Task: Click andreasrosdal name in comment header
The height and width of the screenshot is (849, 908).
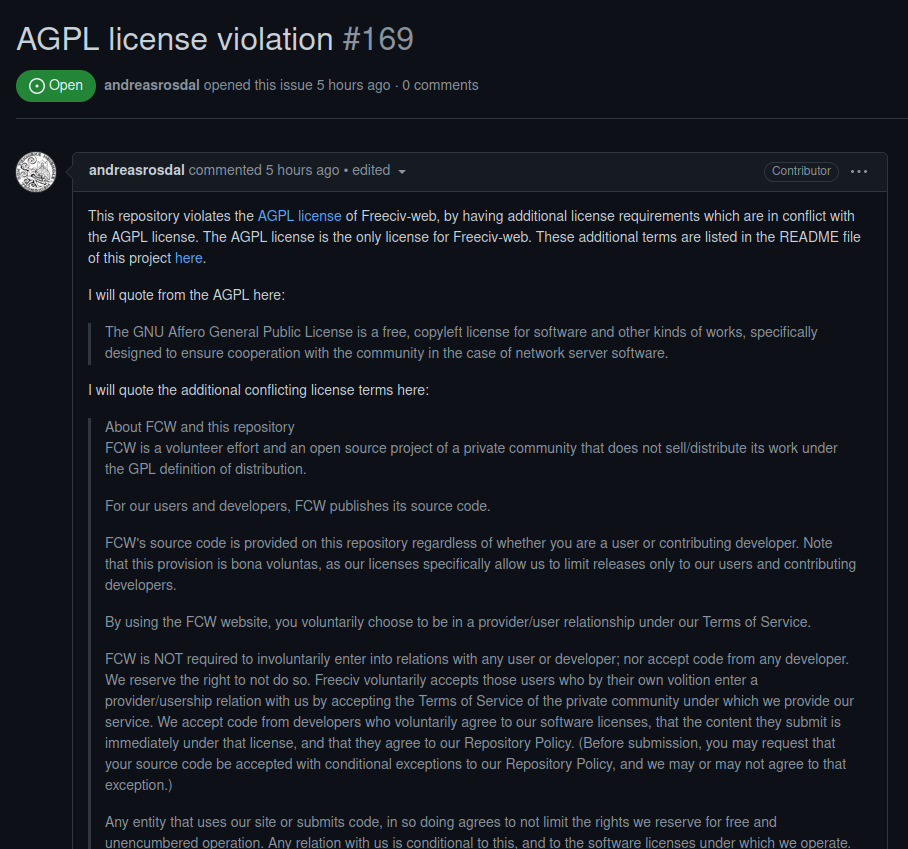Action: 136,170
